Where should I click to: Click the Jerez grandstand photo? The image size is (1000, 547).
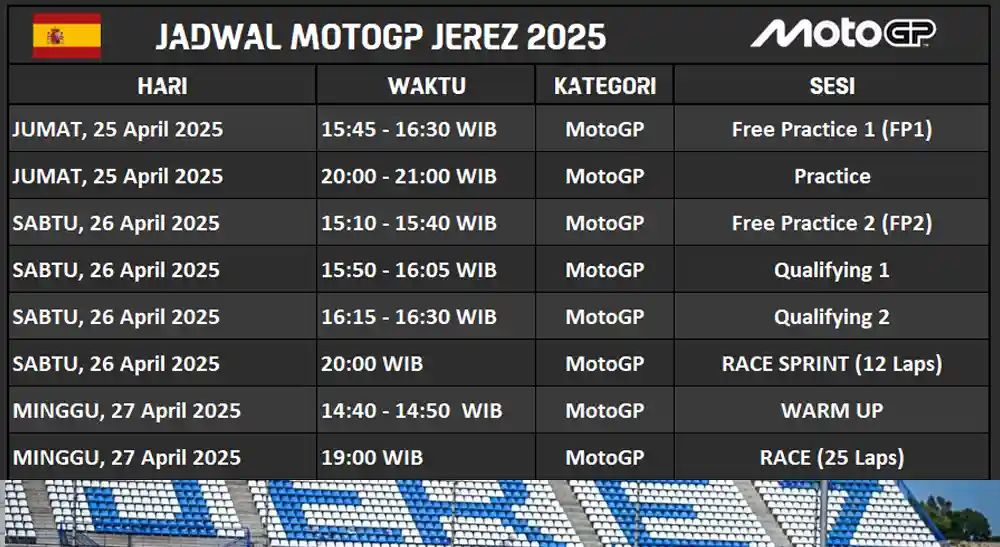coord(500,513)
